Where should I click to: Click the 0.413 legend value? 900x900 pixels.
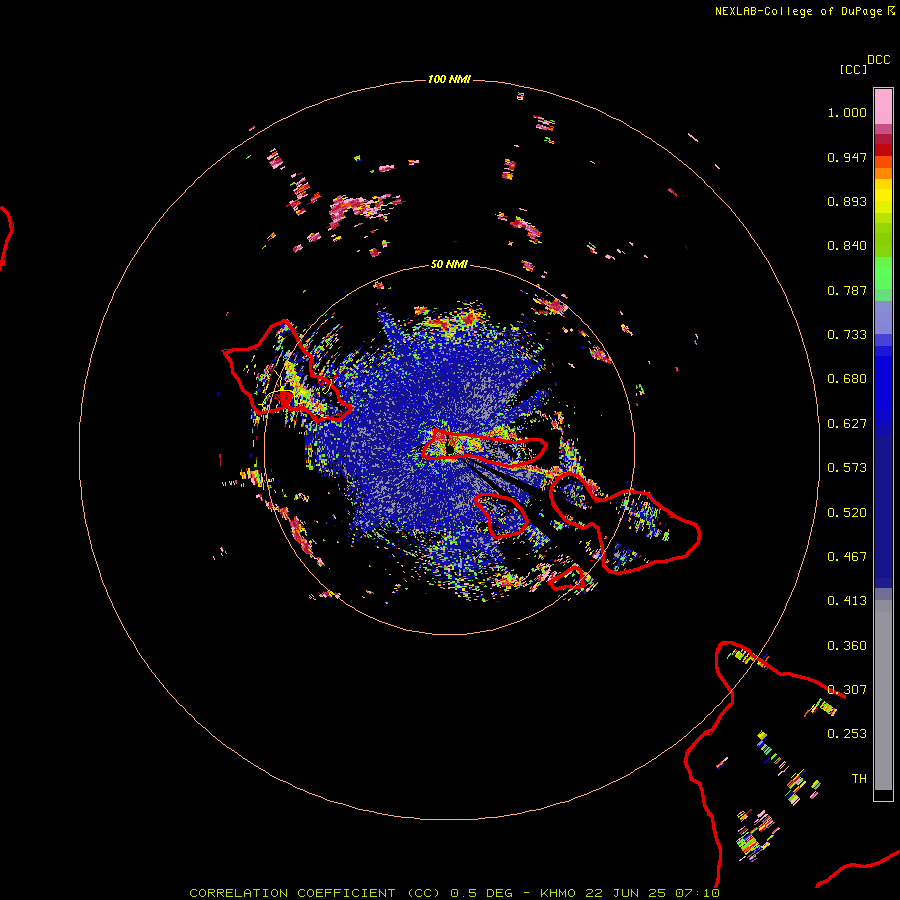[x=847, y=601]
